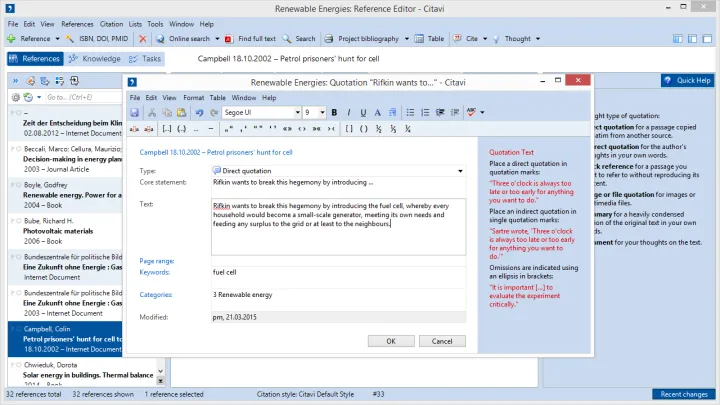Screen dimensions: 720x405
Task: Expand the Project bibliography dropdown arrow
Action: click(x=407, y=39)
